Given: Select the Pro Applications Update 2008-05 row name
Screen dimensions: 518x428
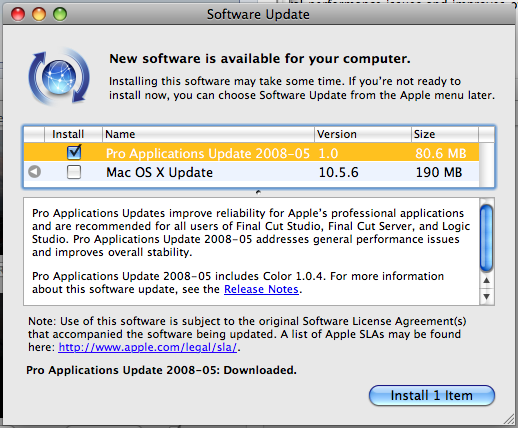Looking at the screenshot, I should (208, 153).
